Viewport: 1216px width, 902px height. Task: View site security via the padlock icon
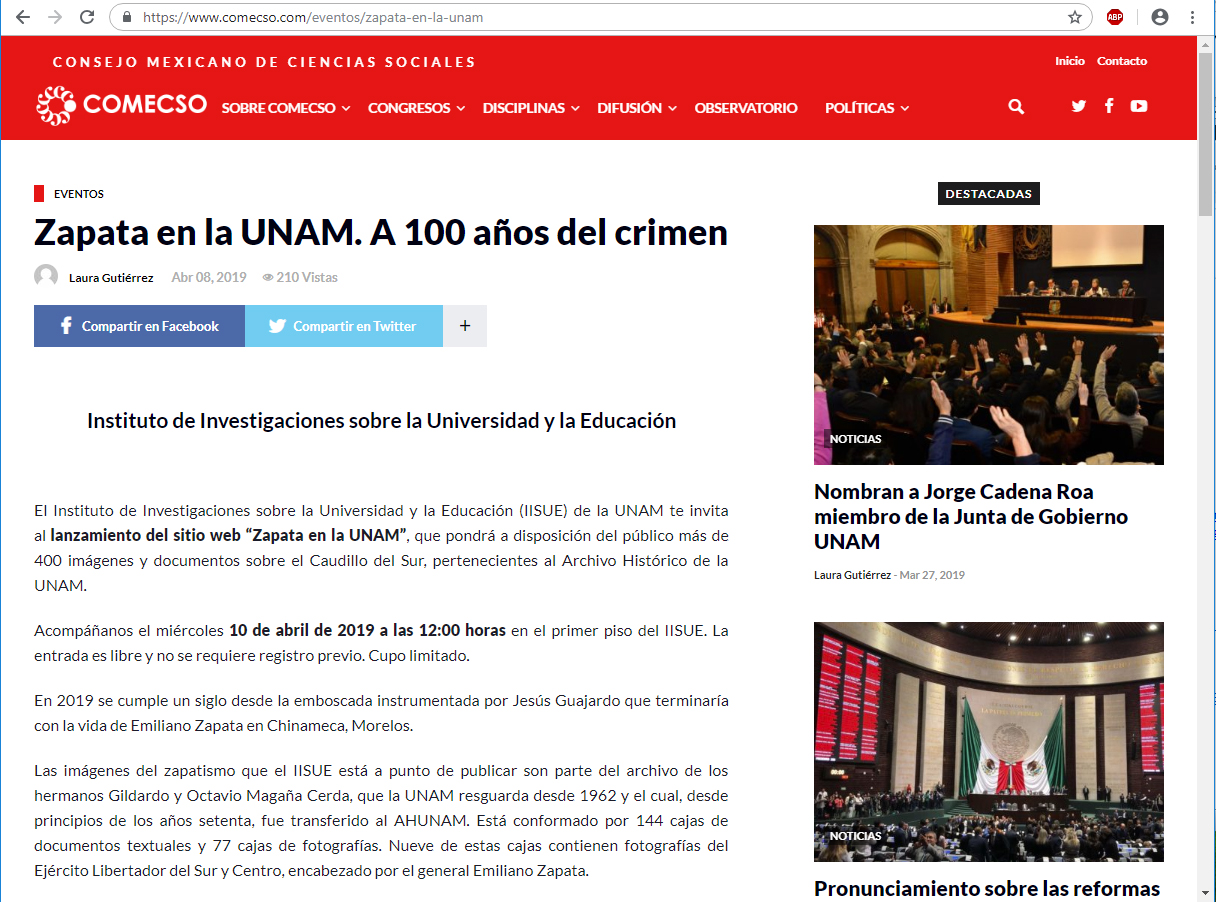(x=127, y=17)
